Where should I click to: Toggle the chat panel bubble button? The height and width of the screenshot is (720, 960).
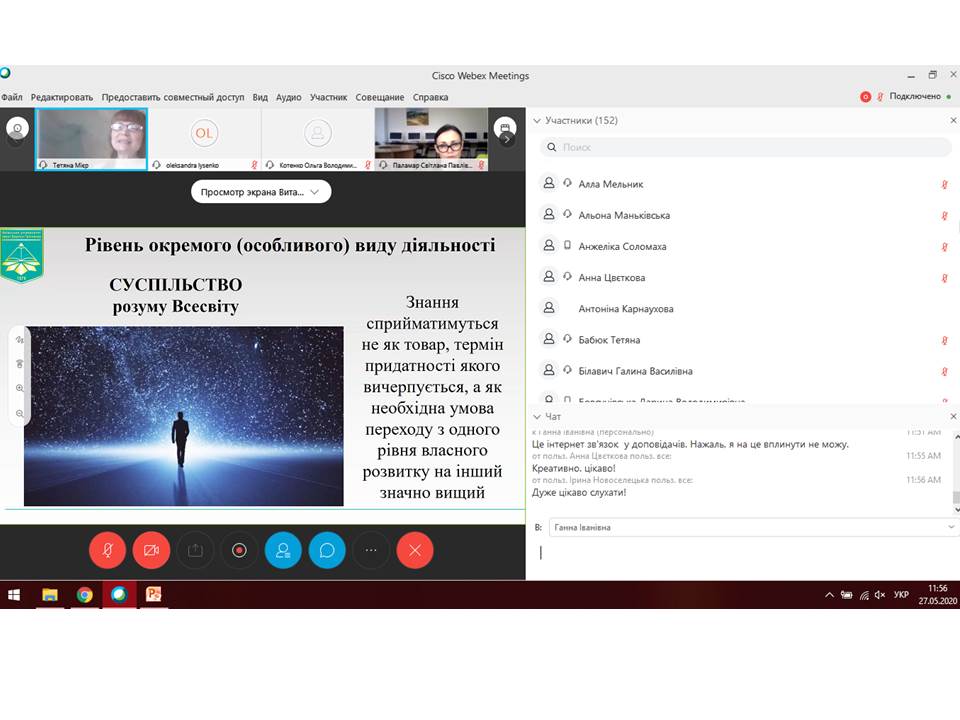point(327,550)
